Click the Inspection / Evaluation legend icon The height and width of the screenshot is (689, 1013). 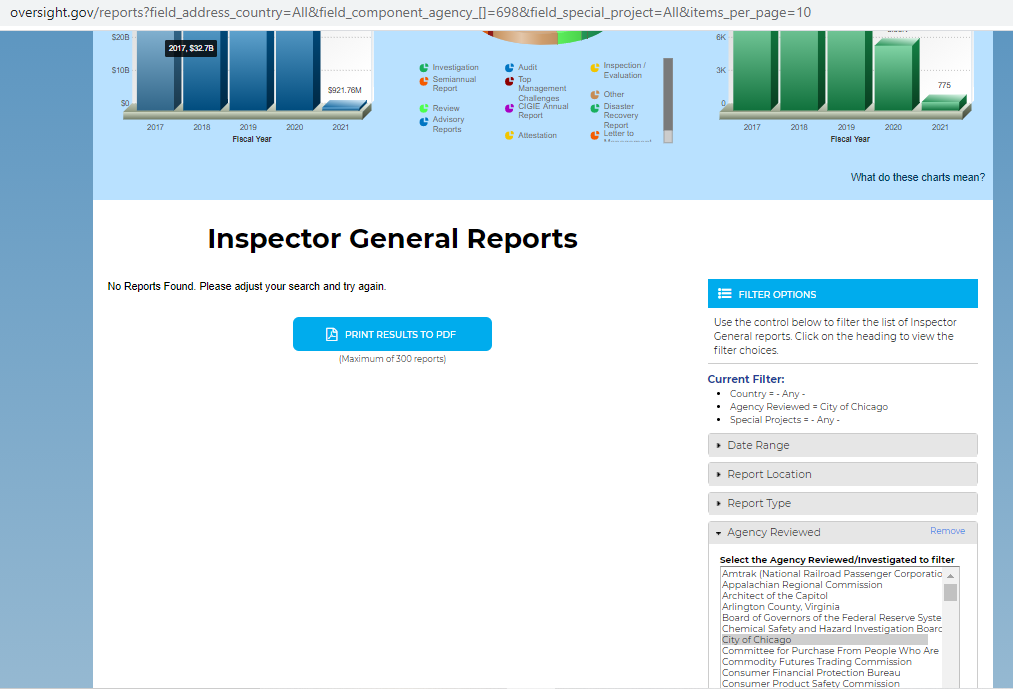(594, 68)
